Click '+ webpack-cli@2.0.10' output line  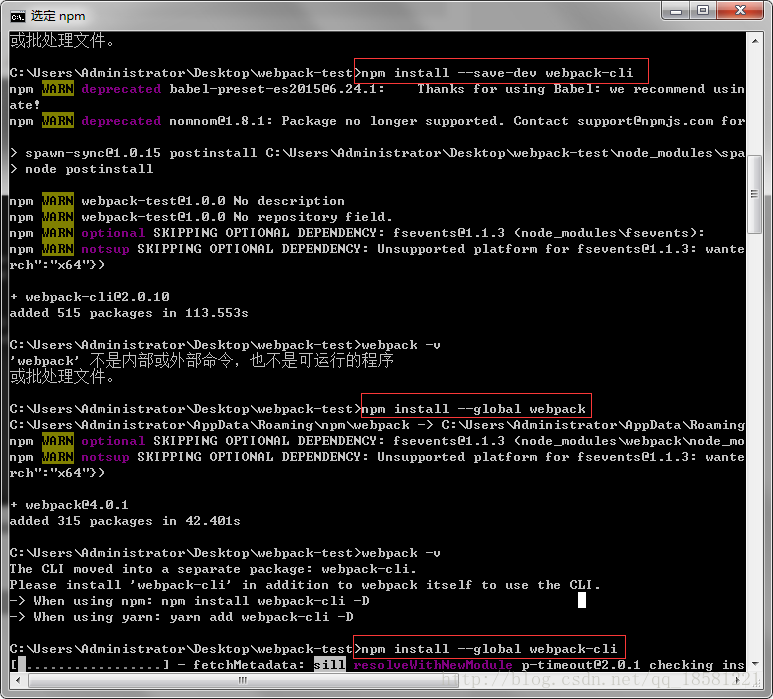click(90, 297)
